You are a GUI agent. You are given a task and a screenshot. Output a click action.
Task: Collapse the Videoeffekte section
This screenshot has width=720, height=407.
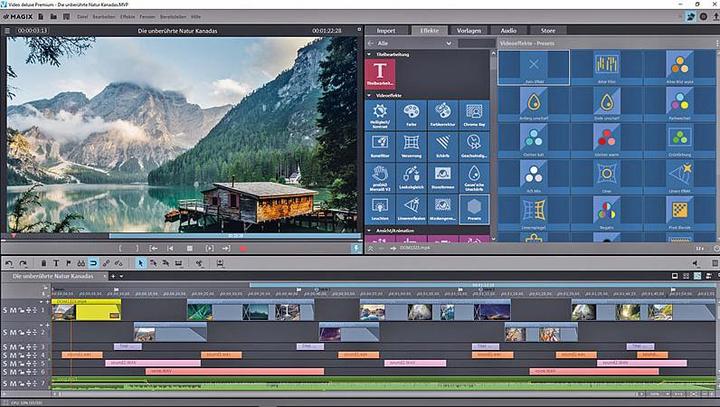point(368,95)
